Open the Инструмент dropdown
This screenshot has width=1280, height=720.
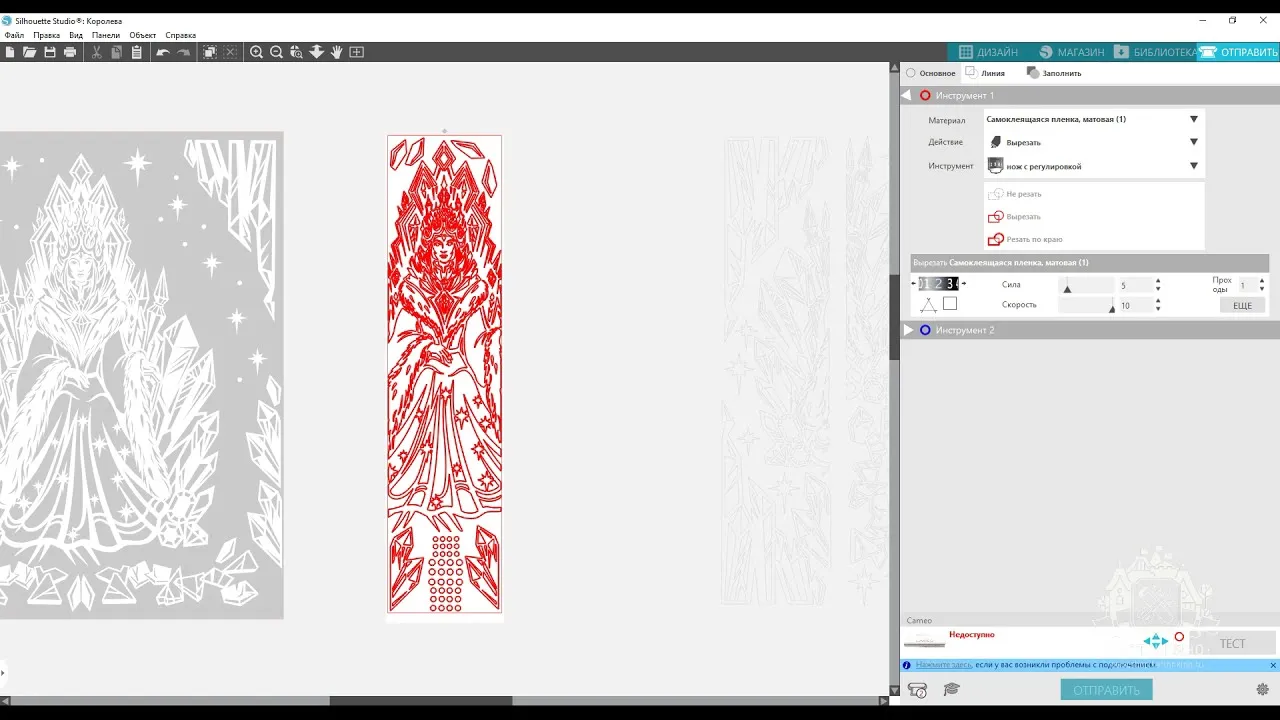tap(1094, 166)
